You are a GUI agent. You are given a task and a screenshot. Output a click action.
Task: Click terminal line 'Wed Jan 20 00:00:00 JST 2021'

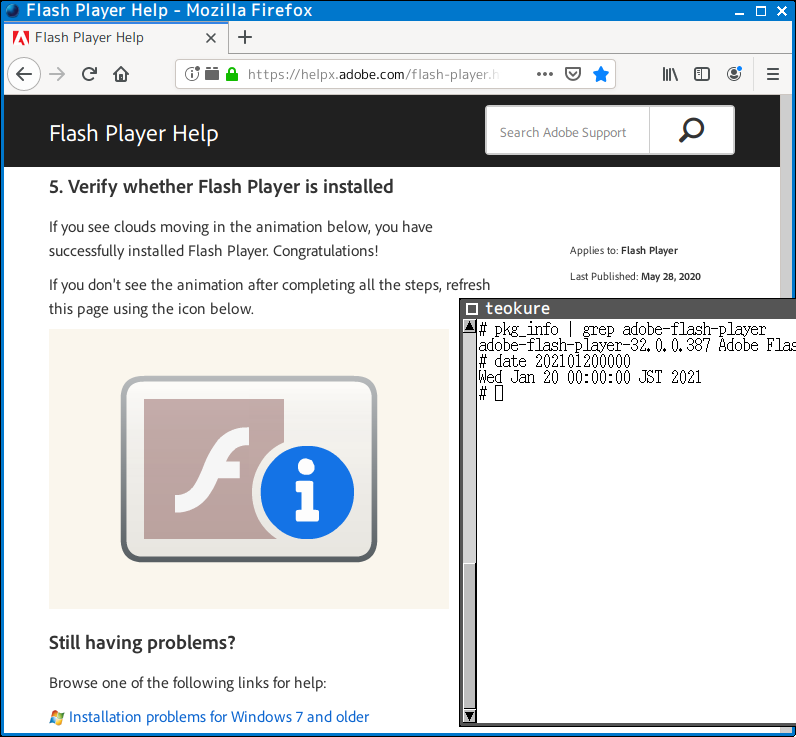pos(590,377)
